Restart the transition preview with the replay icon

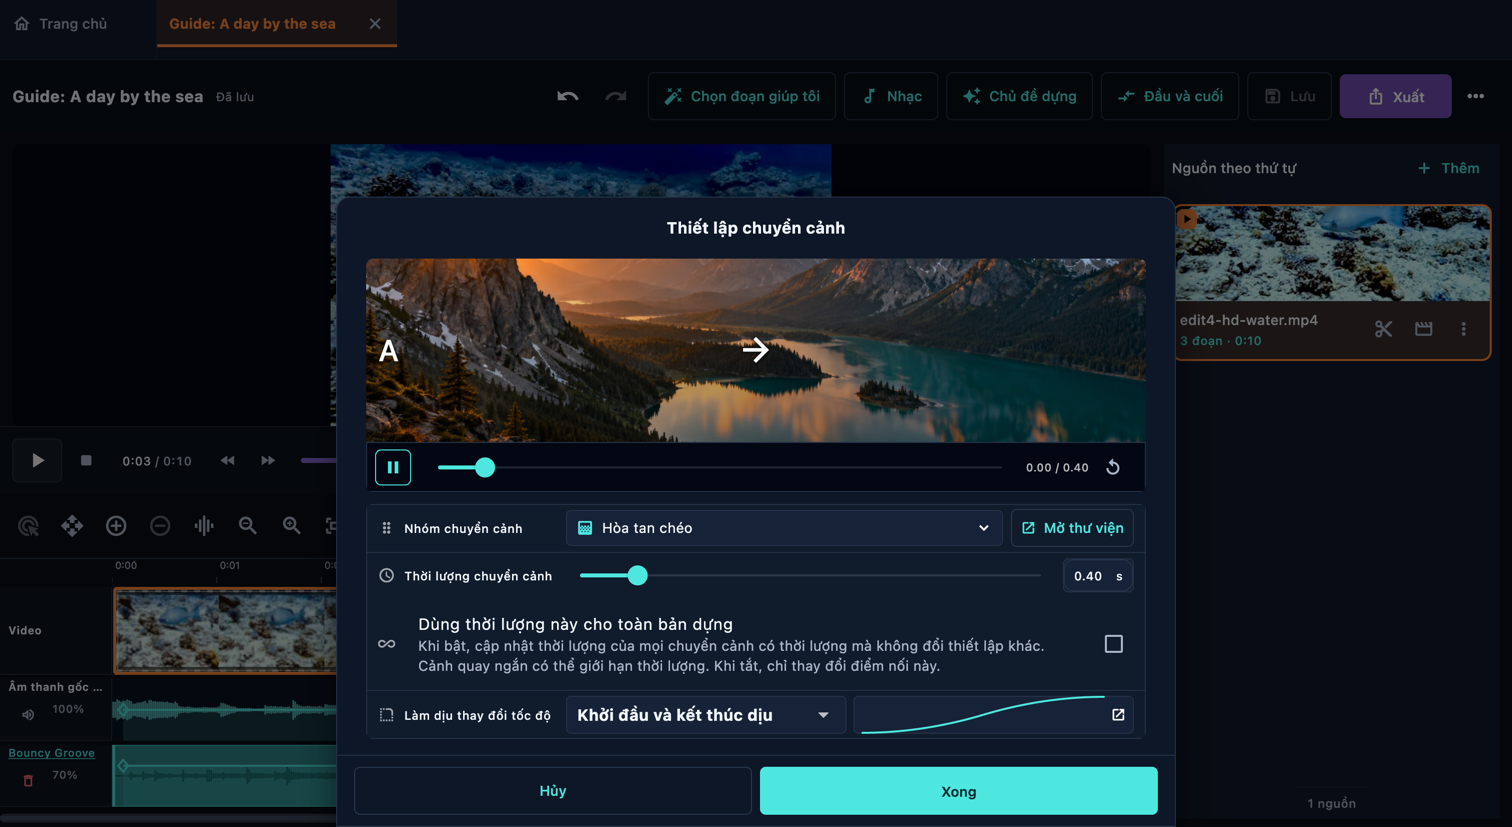point(1113,467)
